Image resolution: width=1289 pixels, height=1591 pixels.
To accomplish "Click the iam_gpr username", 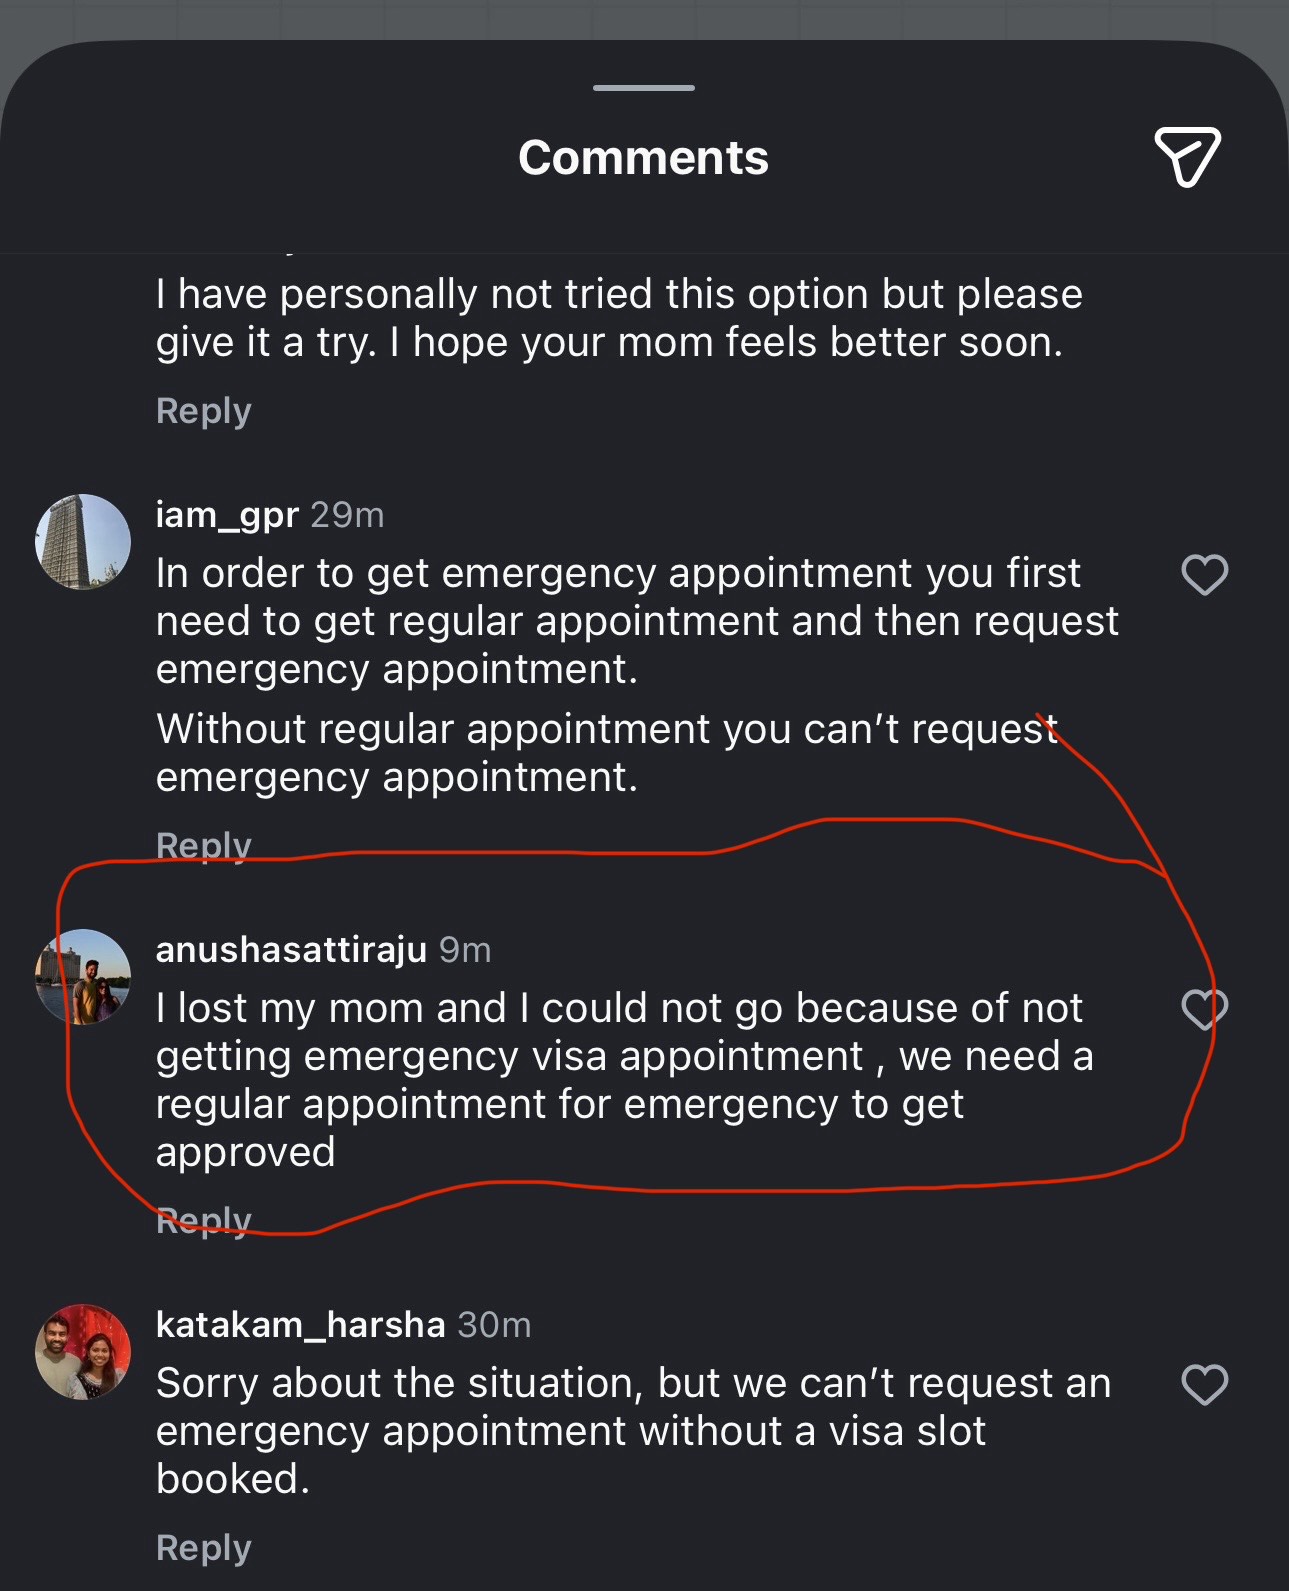I will point(227,515).
